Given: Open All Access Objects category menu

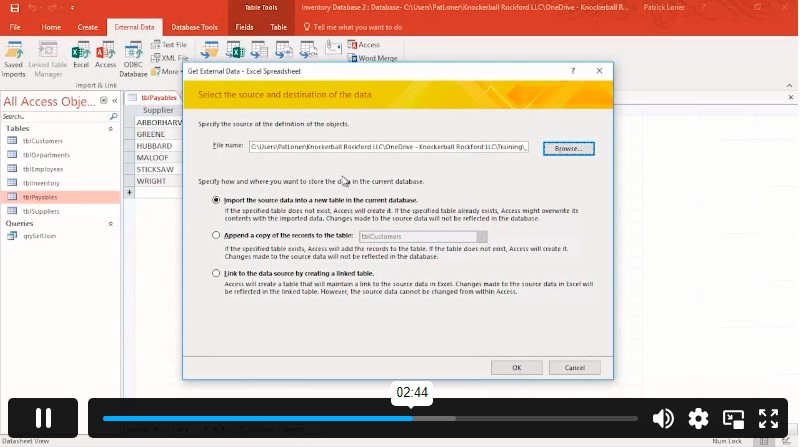Looking at the screenshot, I should pos(104,101).
